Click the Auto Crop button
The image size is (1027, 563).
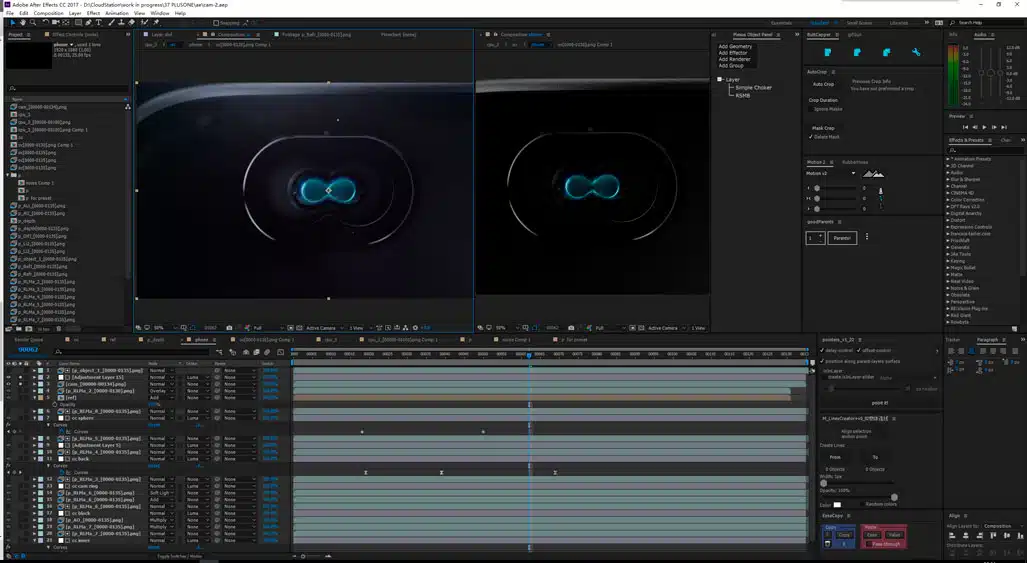coord(823,84)
